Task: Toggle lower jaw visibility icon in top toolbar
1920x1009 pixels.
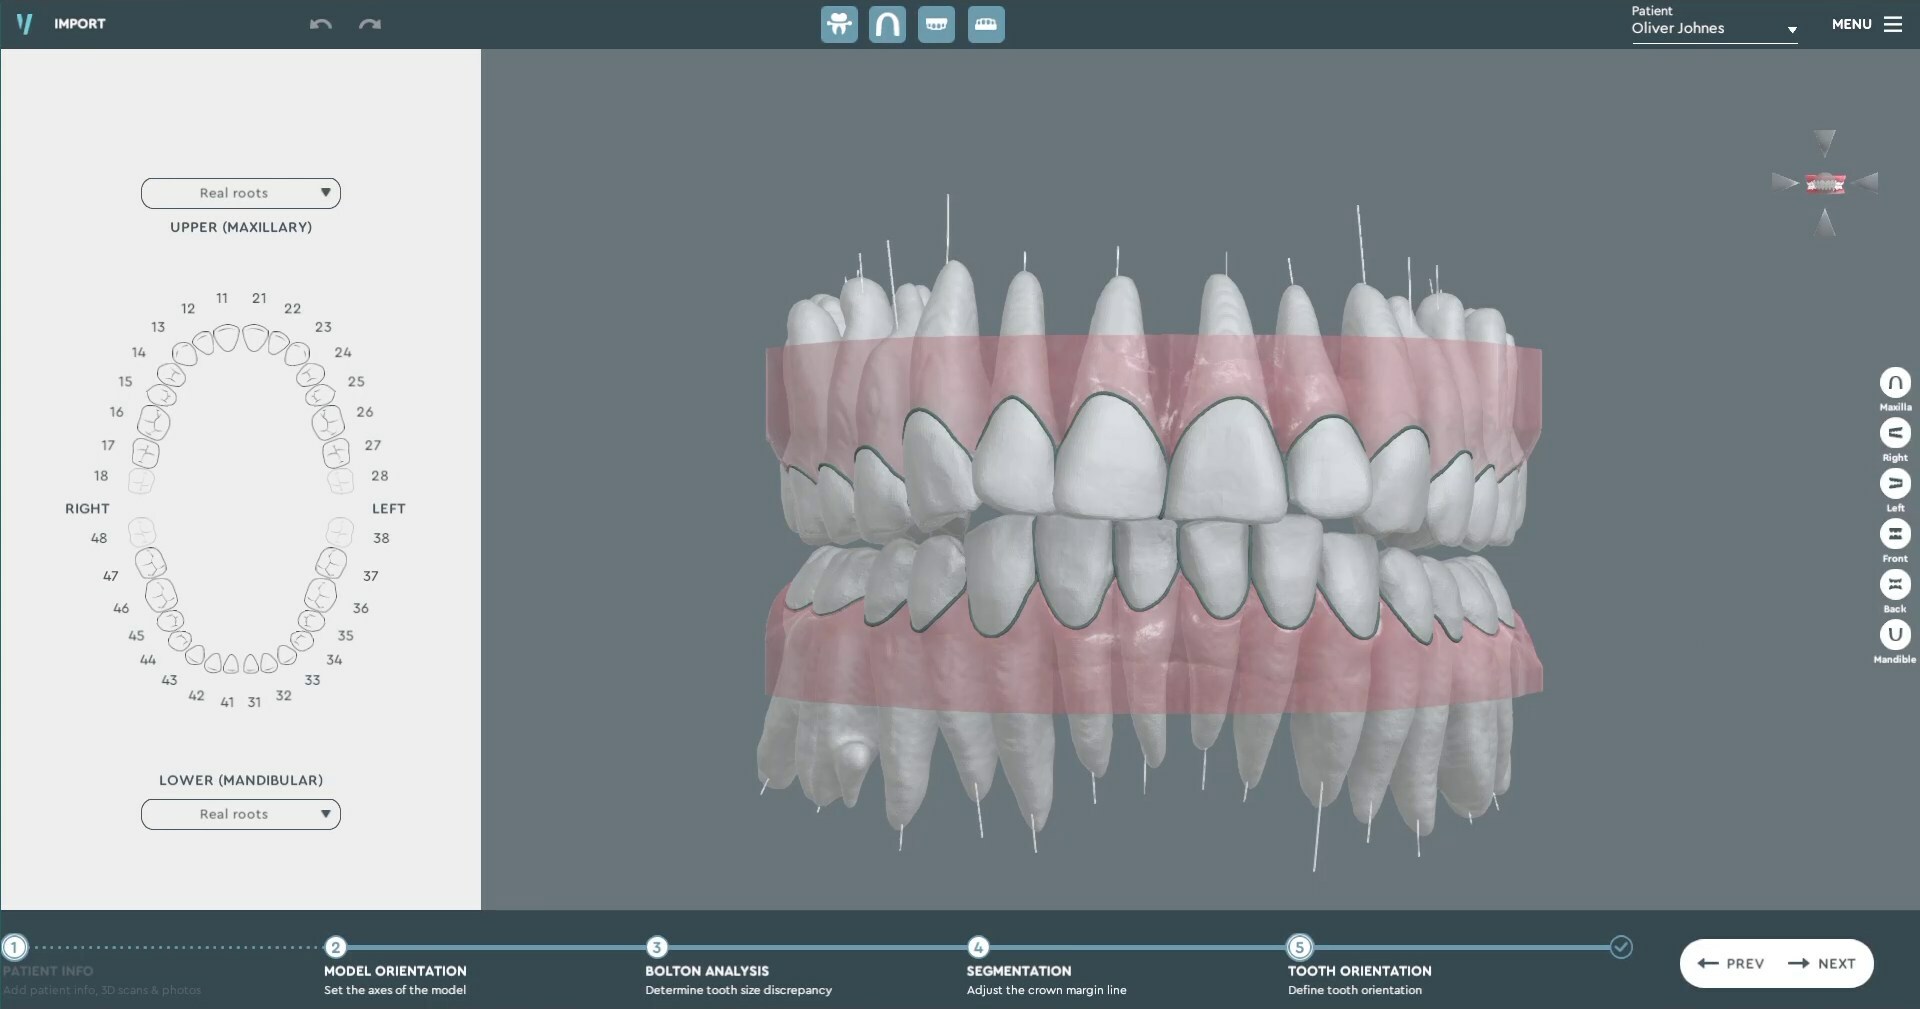Action: coord(986,24)
